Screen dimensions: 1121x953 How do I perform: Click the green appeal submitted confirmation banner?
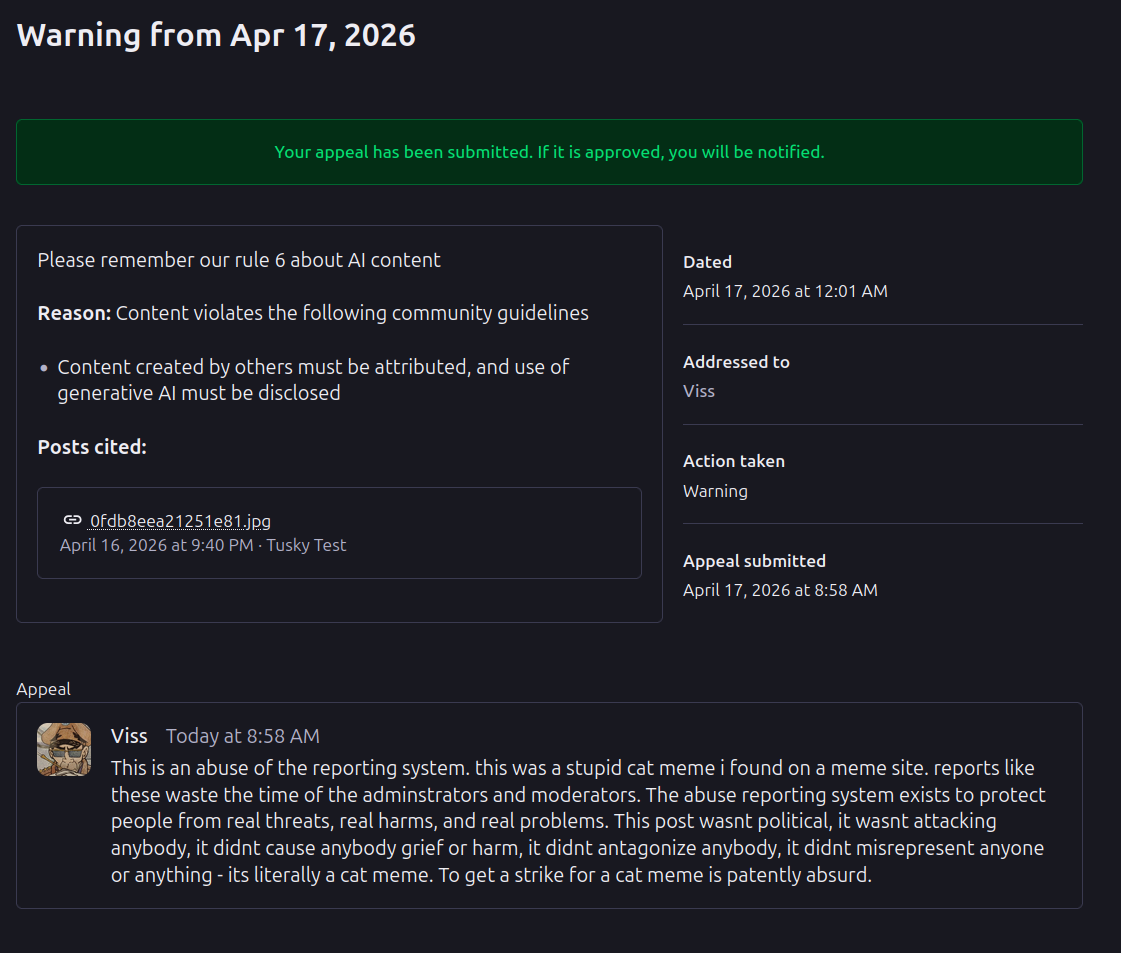click(x=549, y=152)
